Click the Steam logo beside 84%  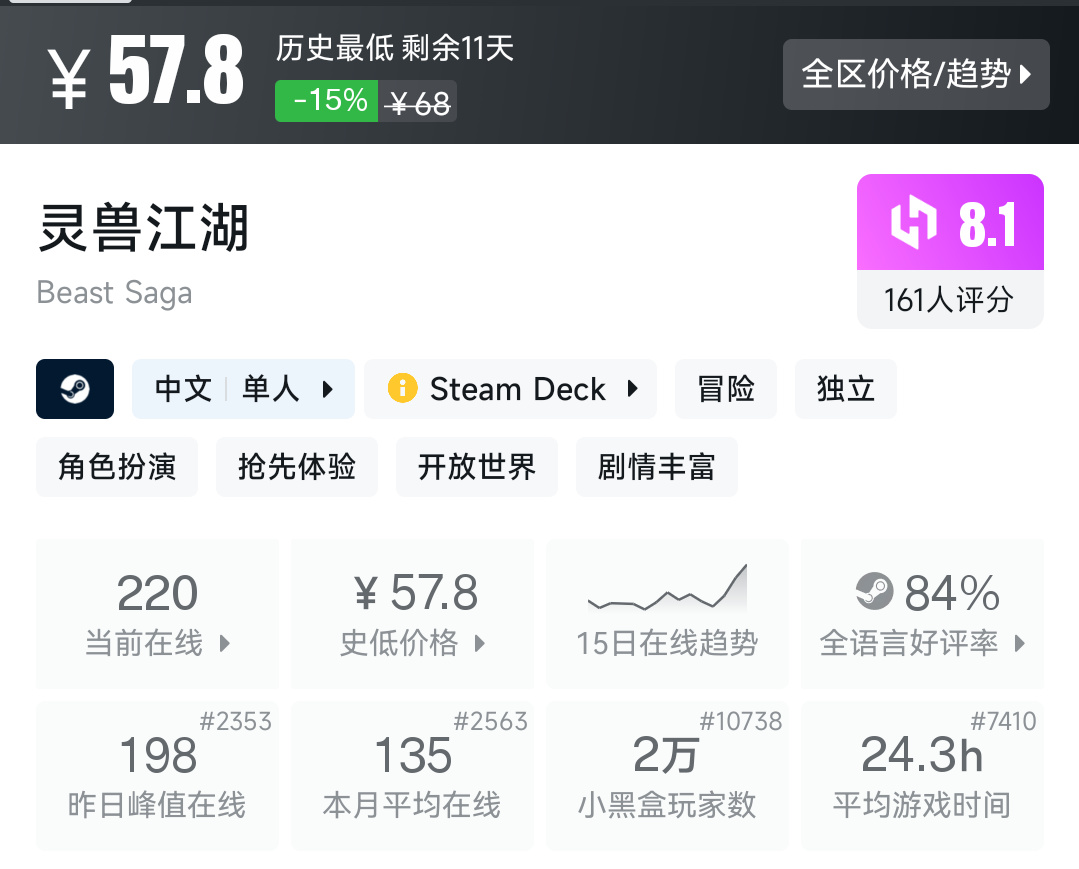tap(875, 593)
